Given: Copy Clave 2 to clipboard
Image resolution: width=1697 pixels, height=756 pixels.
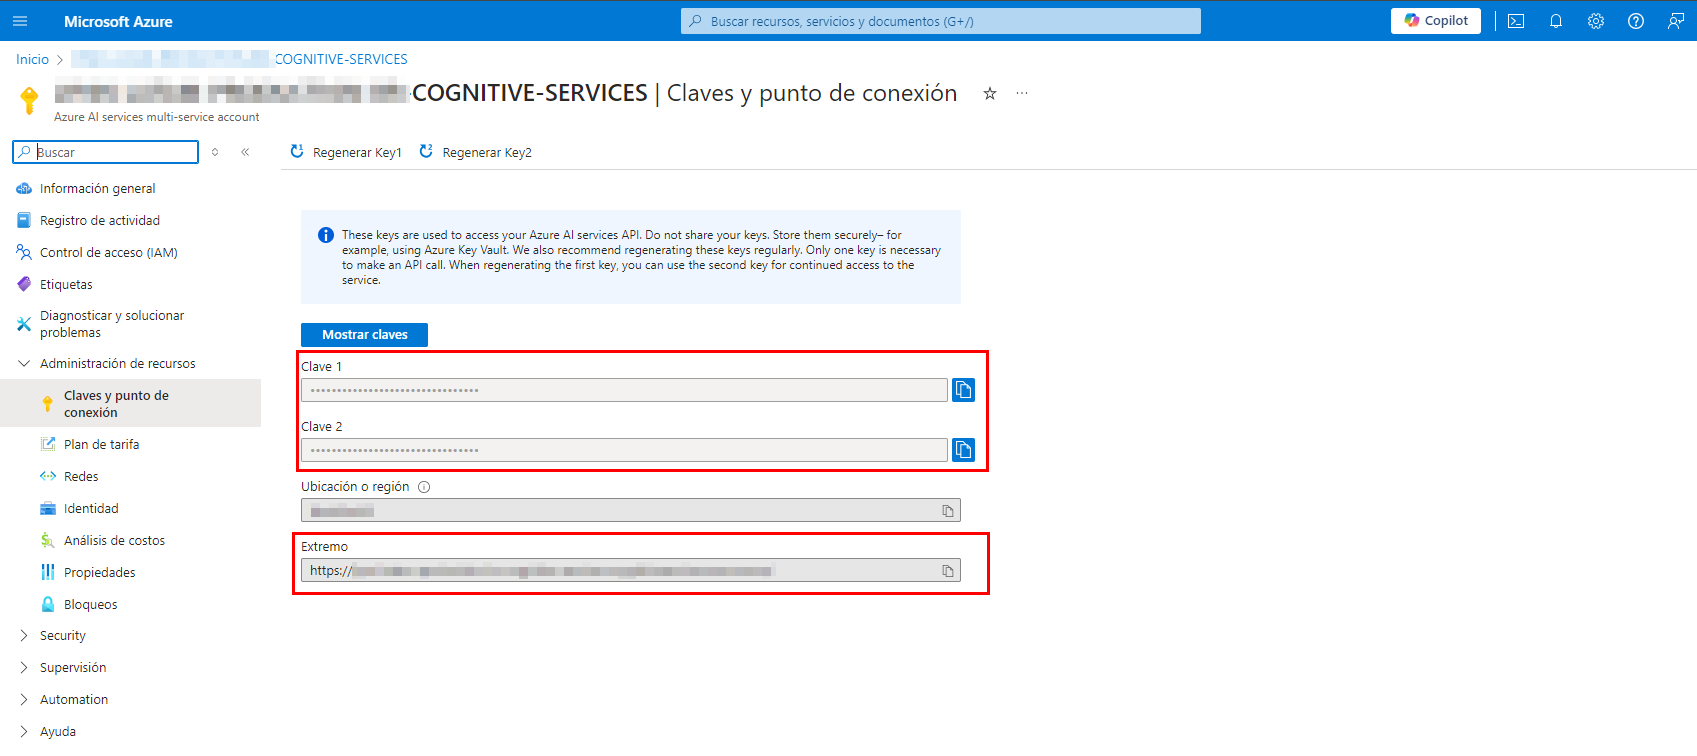Looking at the screenshot, I should [x=963, y=449].
